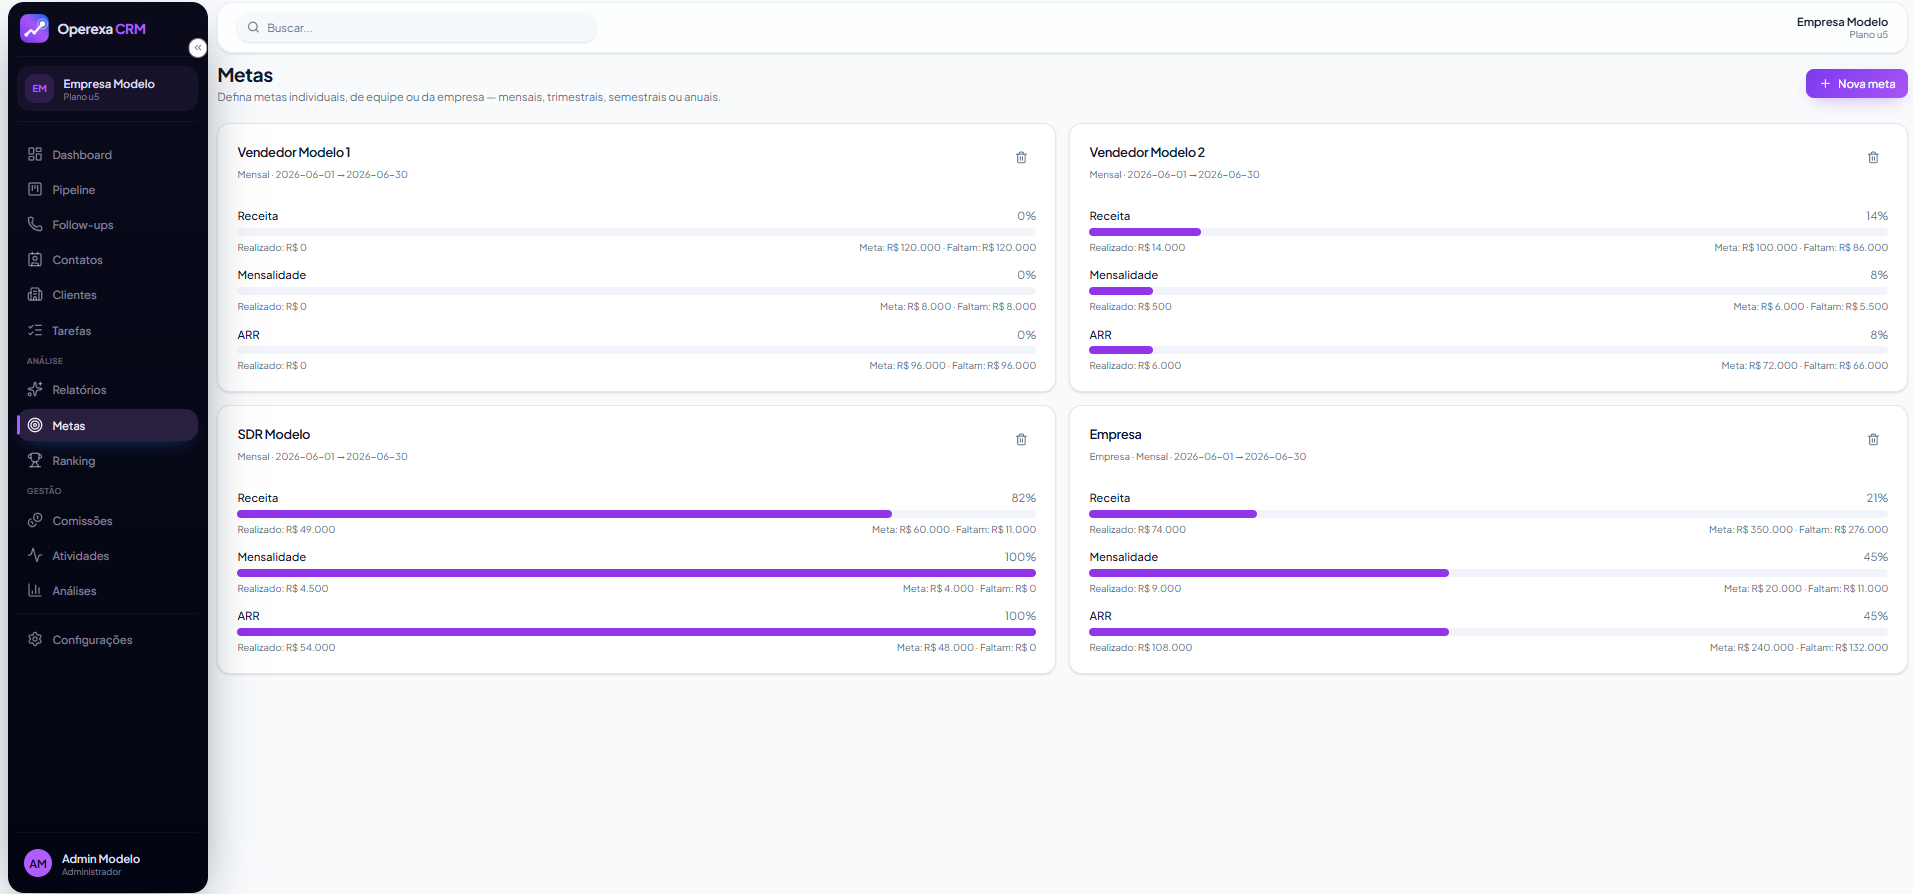
Task: Click trash icon on SDR Modelo card
Action: click(1021, 440)
